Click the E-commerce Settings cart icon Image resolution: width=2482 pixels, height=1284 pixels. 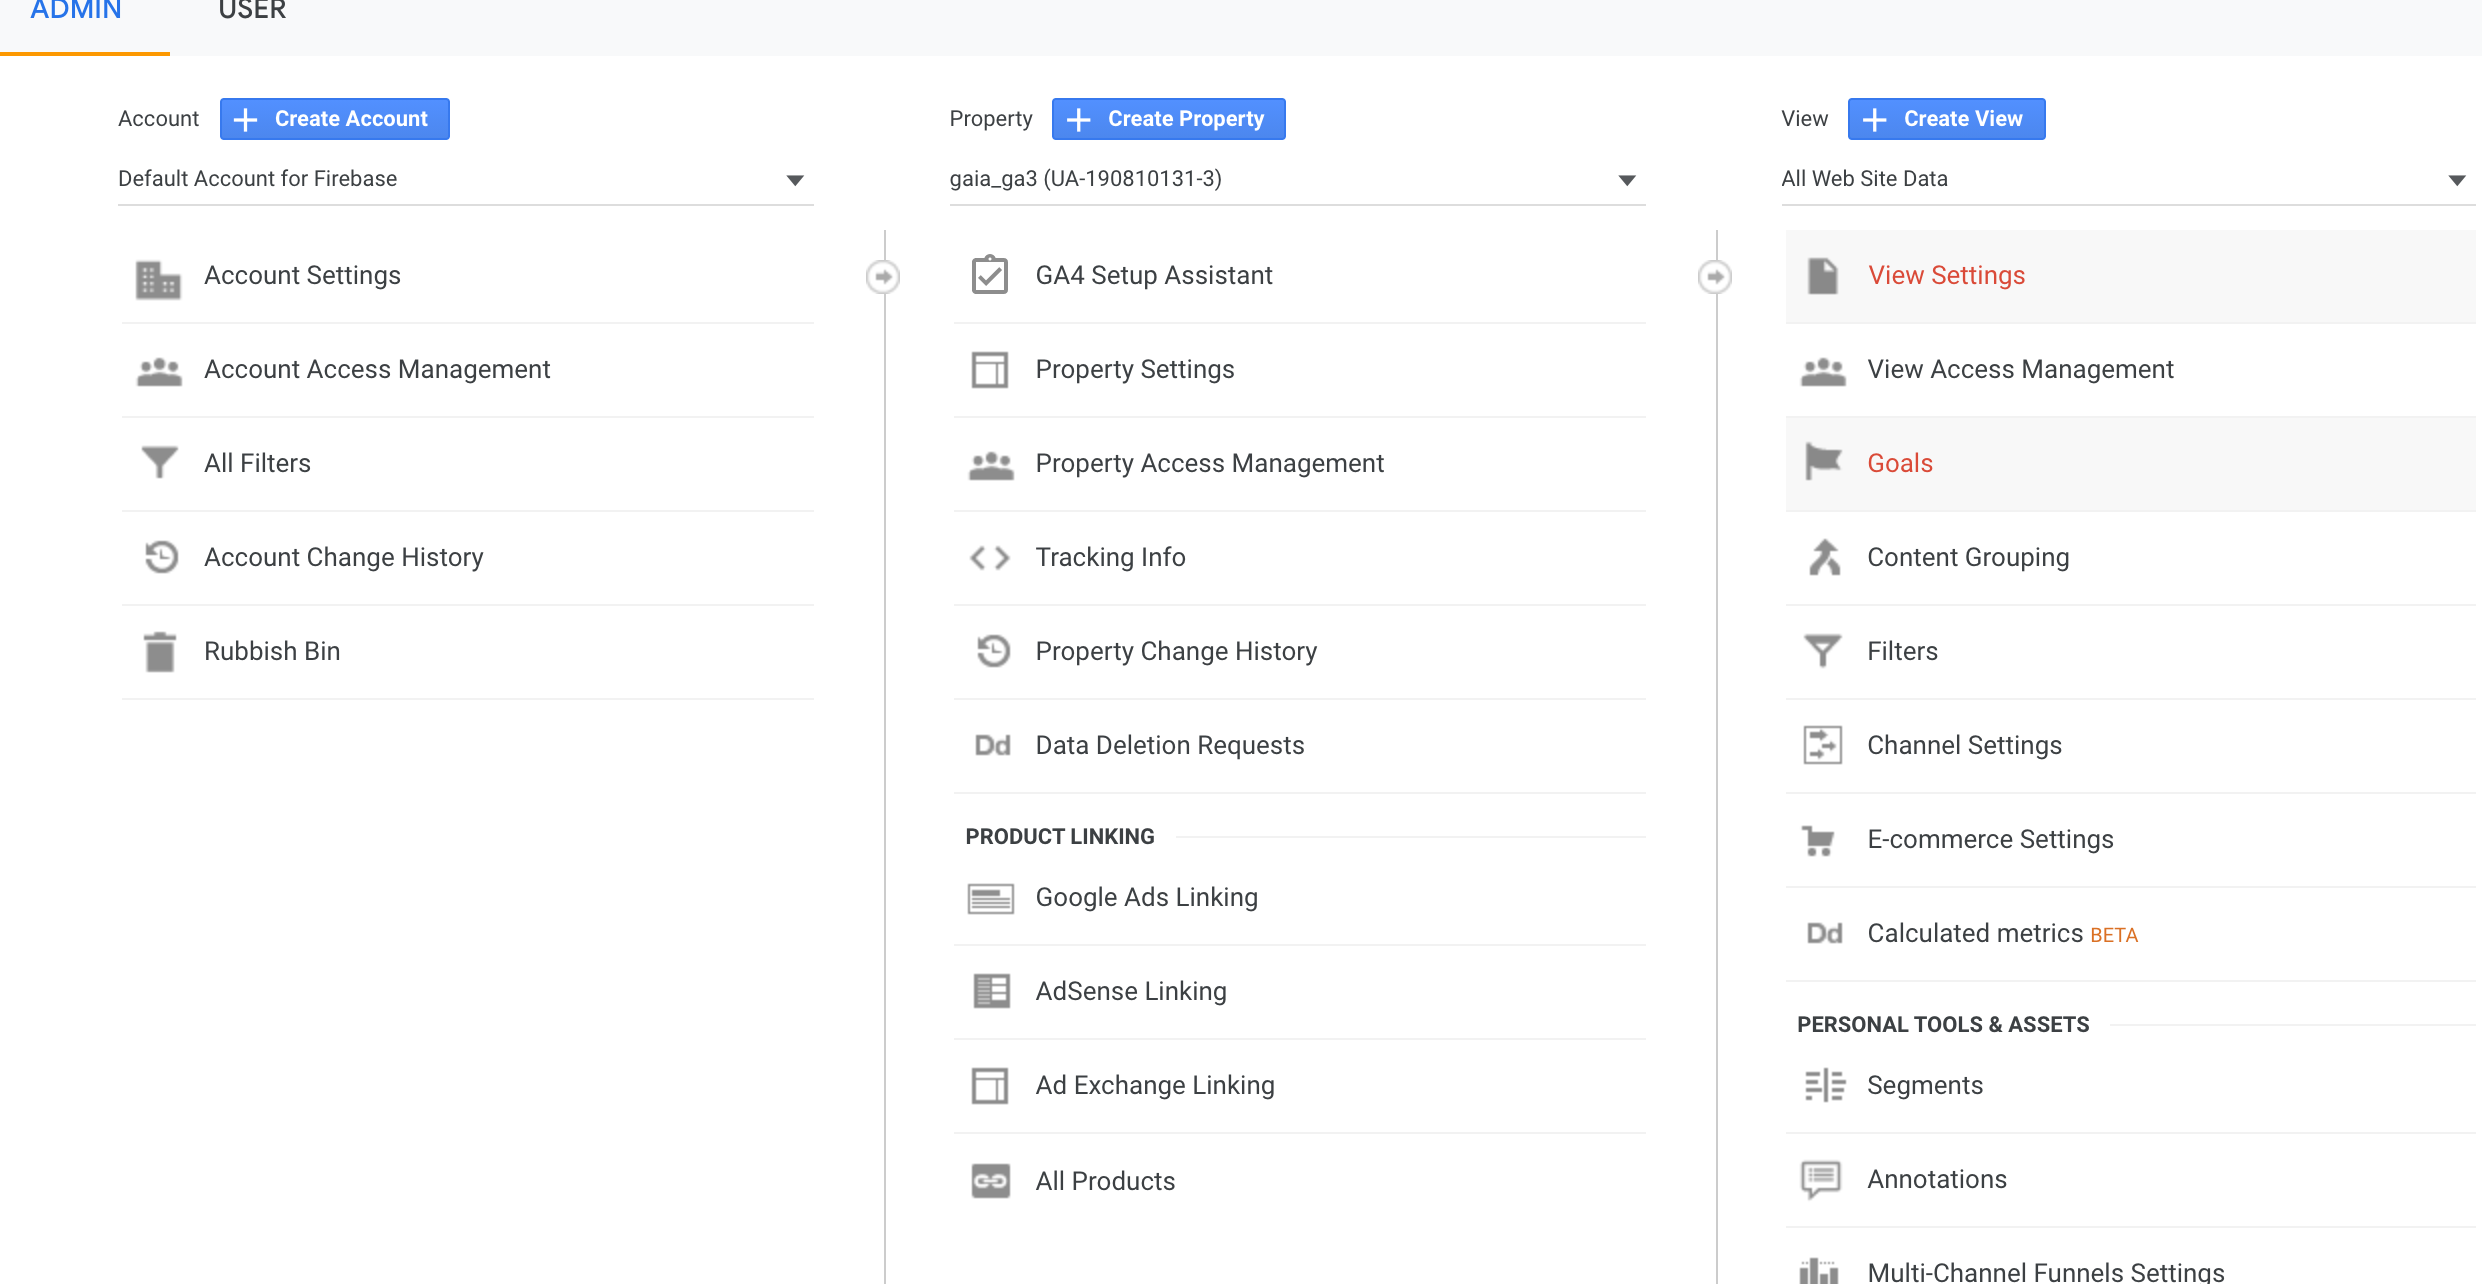[1819, 840]
